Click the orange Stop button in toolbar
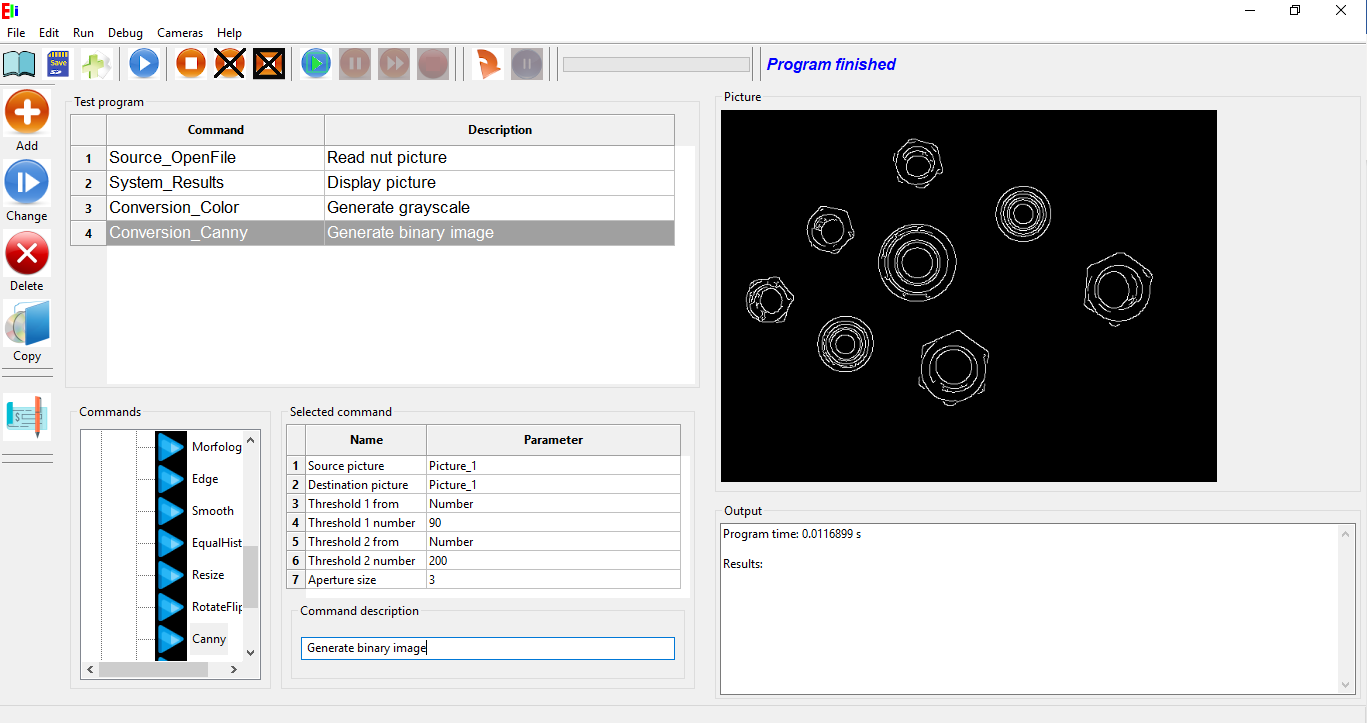The image size is (1367, 723). point(191,64)
